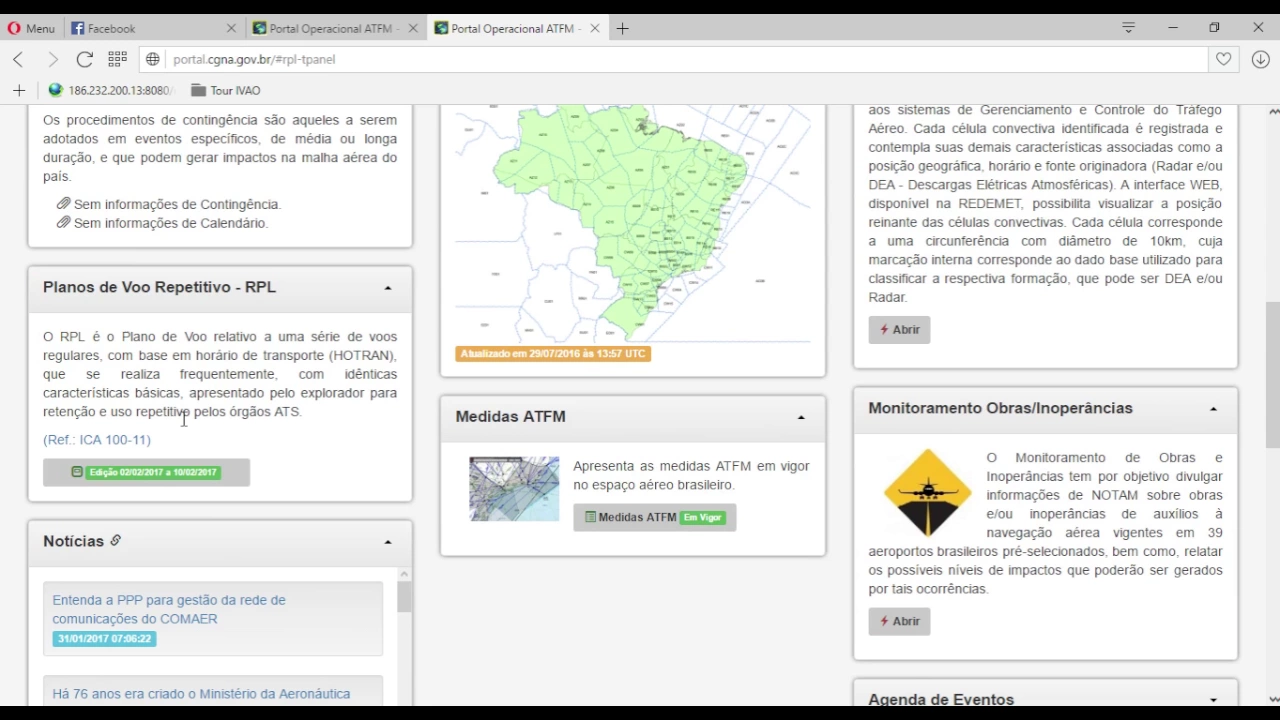
Task: Click the RPL Edição 02/02/2017 button
Action: point(146,472)
